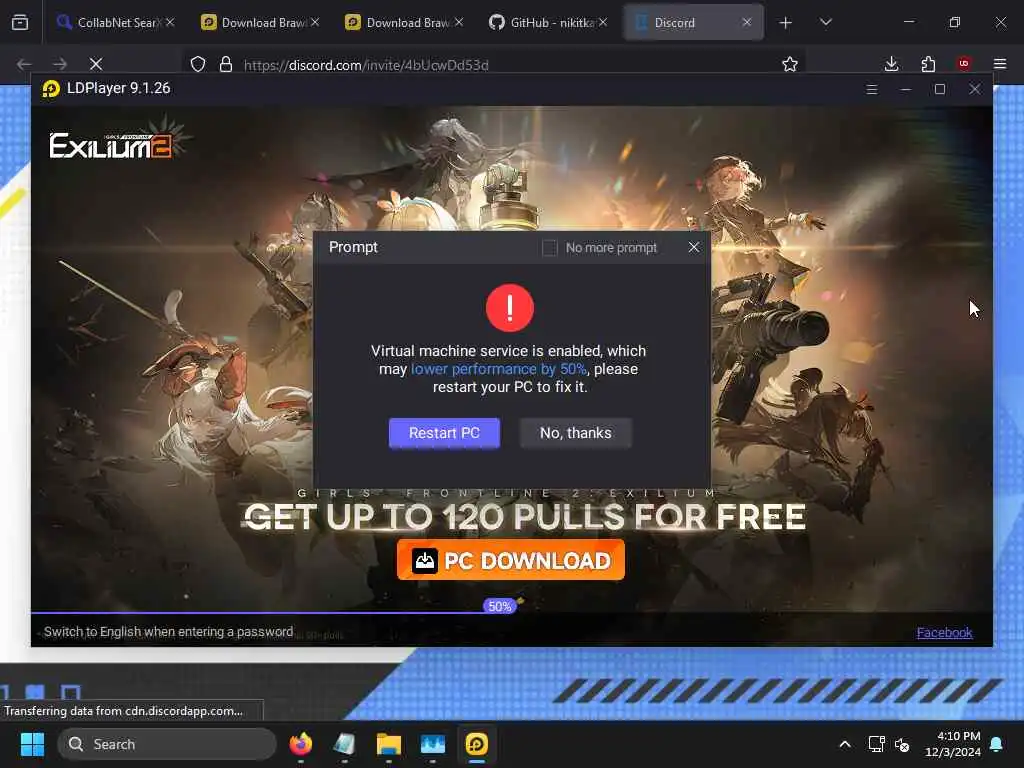Click the 50% loading progress marker
The height and width of the screenshot is (768, 1024).
pos(500,606)
